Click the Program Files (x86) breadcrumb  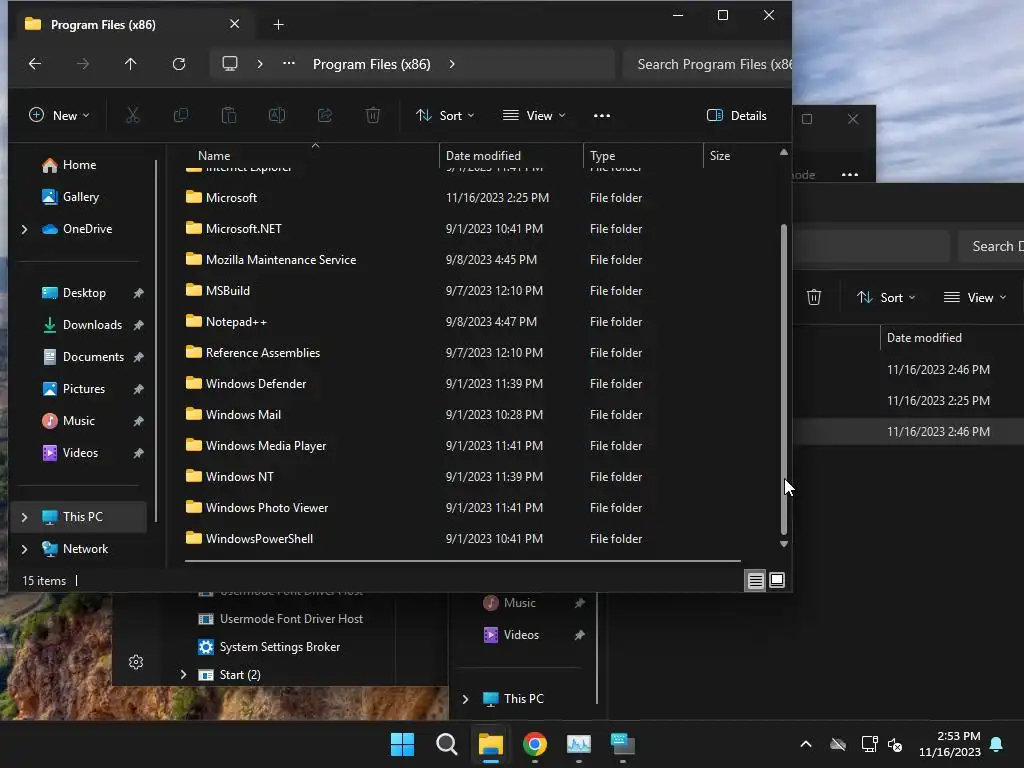tap(372, 64)
